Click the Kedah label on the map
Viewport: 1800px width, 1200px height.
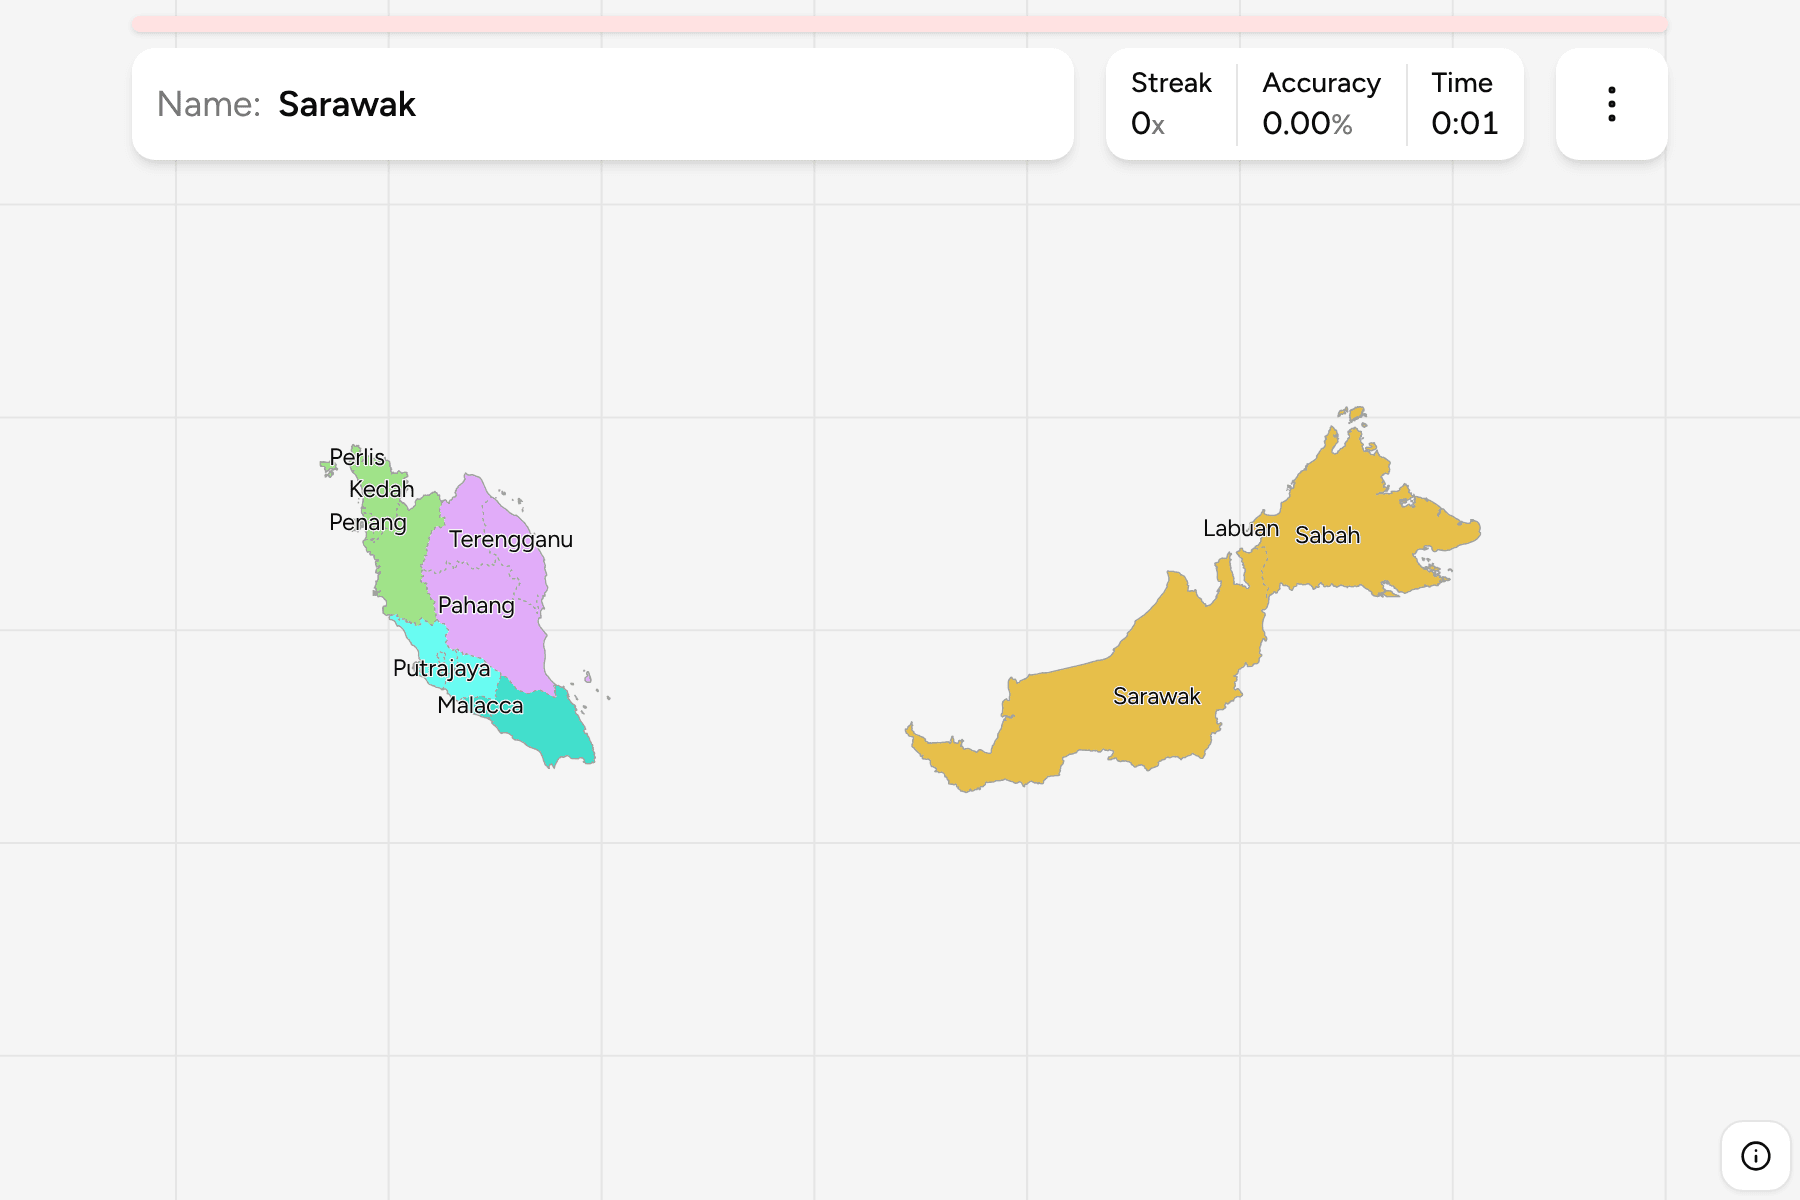[x=381, y=489]
